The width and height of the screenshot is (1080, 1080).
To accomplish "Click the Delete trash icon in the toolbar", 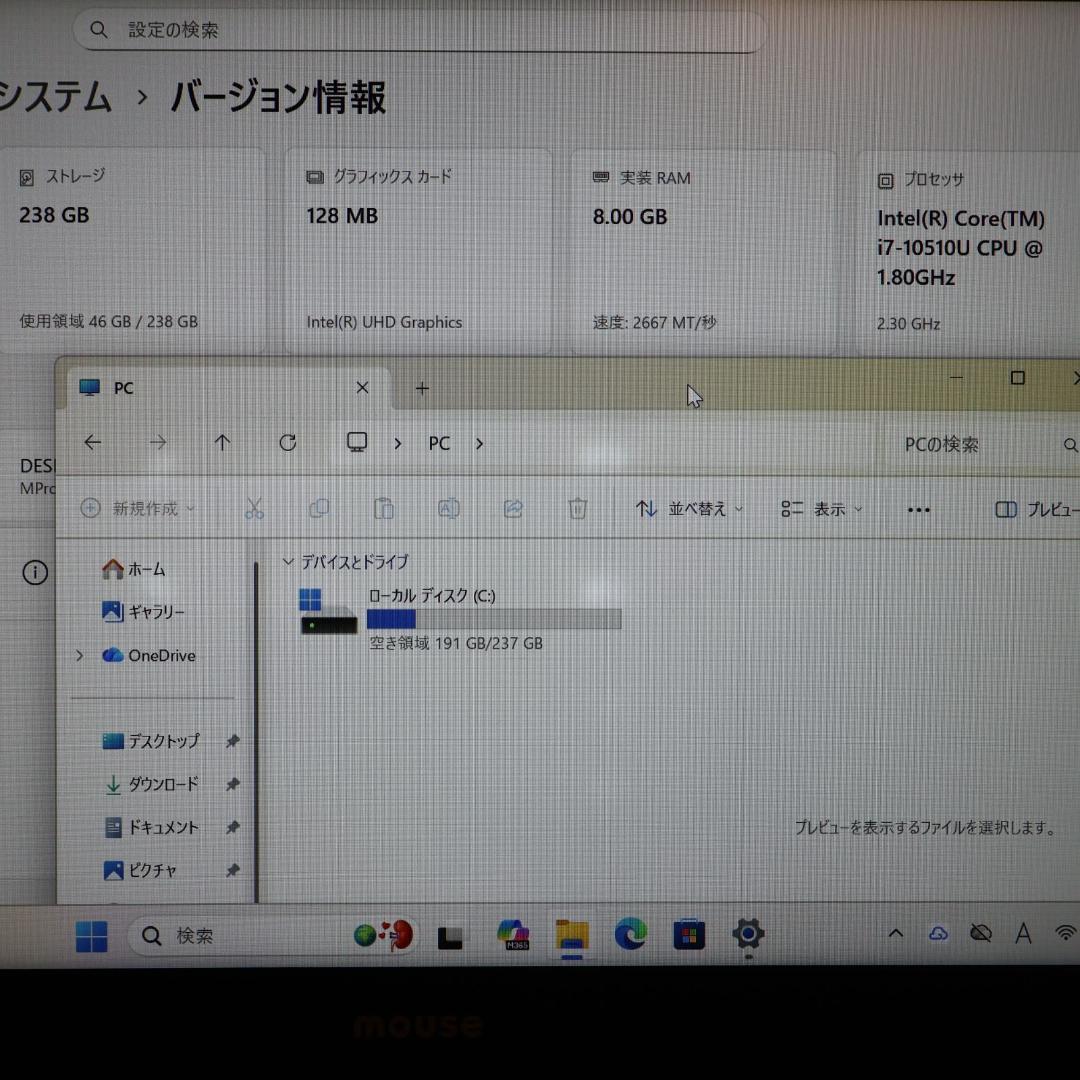I will tap(577, 508).
